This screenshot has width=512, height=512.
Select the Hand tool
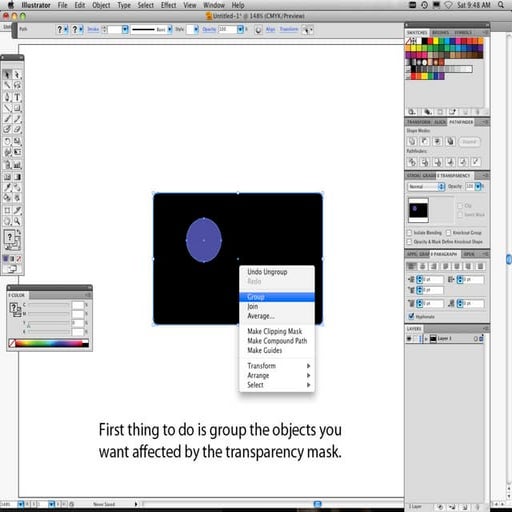[x=7, y=221]
